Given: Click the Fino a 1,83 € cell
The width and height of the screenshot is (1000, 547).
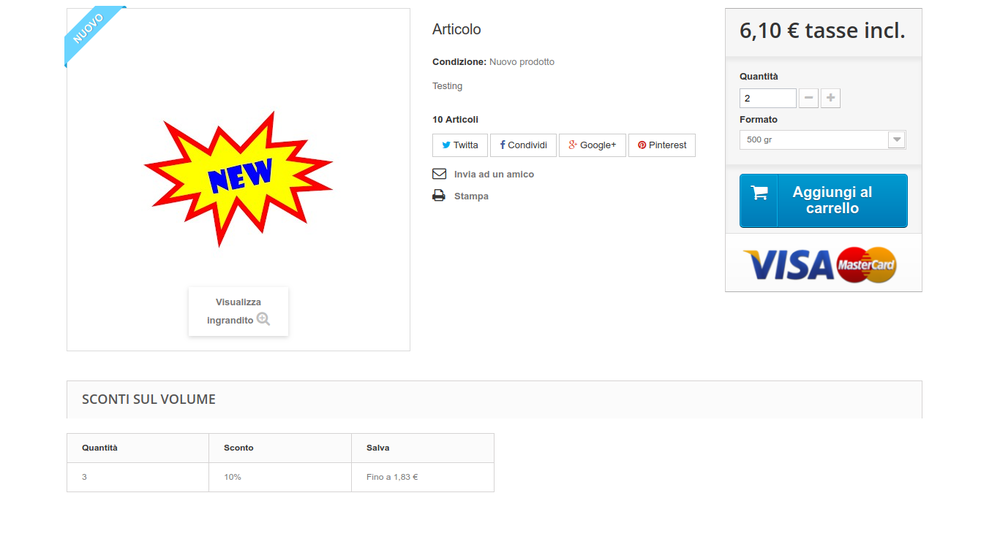Looking at the screenshot, I should tap(423, 477).
